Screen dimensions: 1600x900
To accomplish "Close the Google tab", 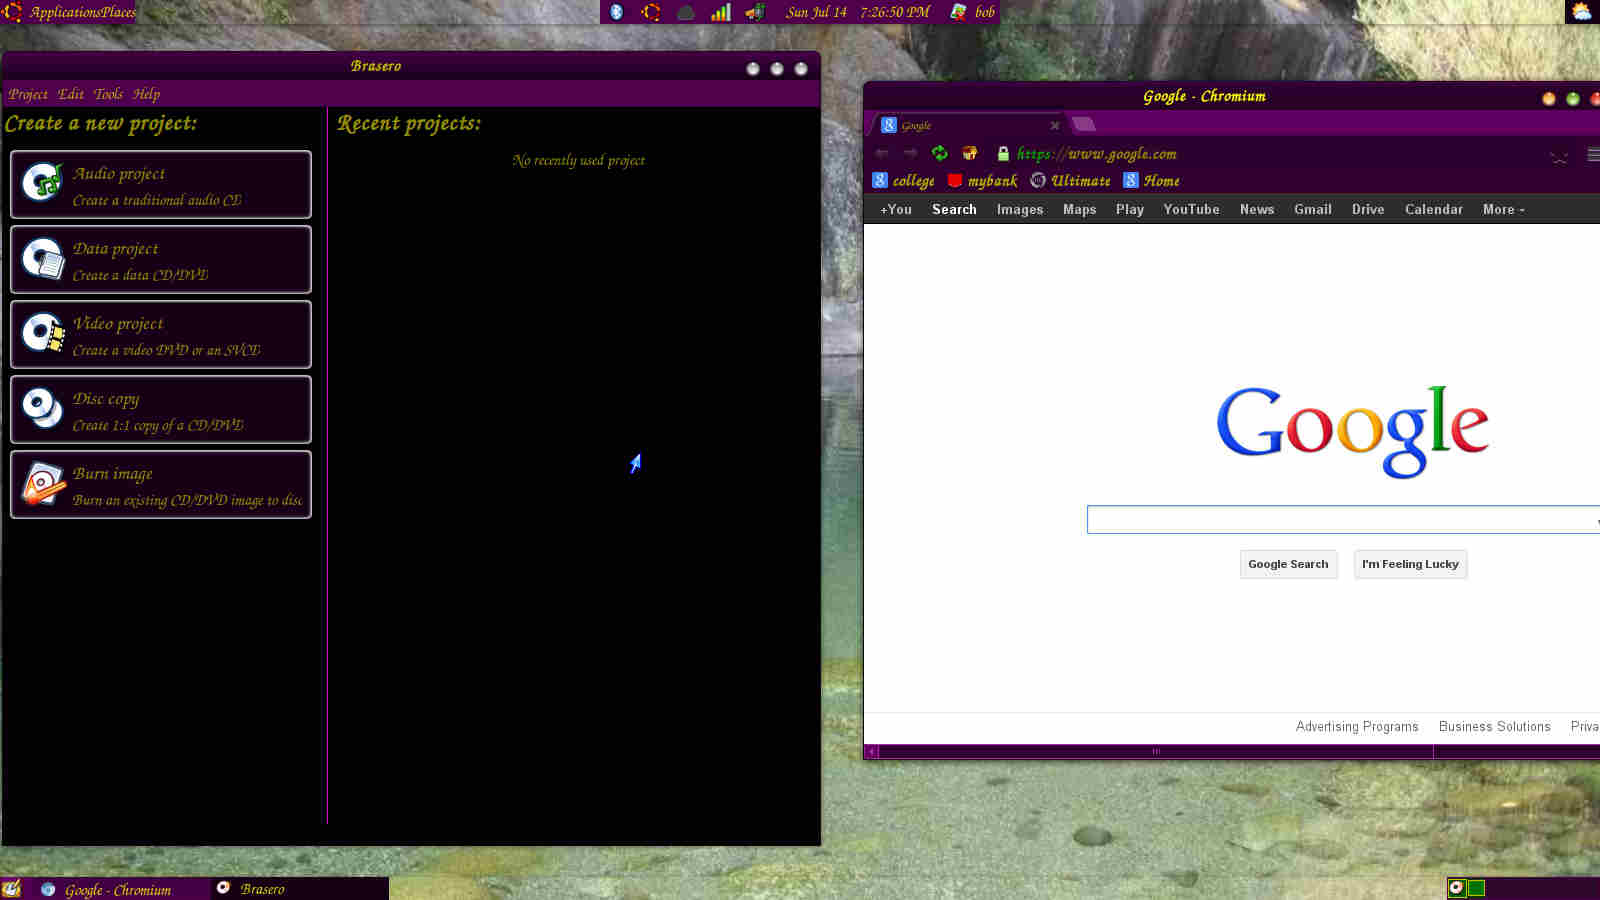I will (x=1054, y=125).
